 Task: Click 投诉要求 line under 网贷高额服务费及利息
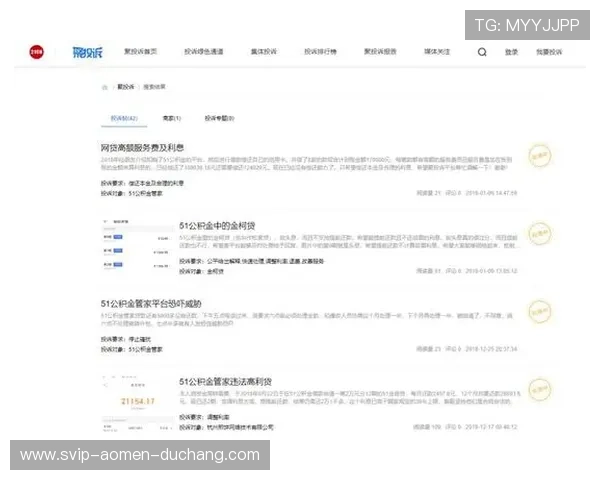coord(142,183)
